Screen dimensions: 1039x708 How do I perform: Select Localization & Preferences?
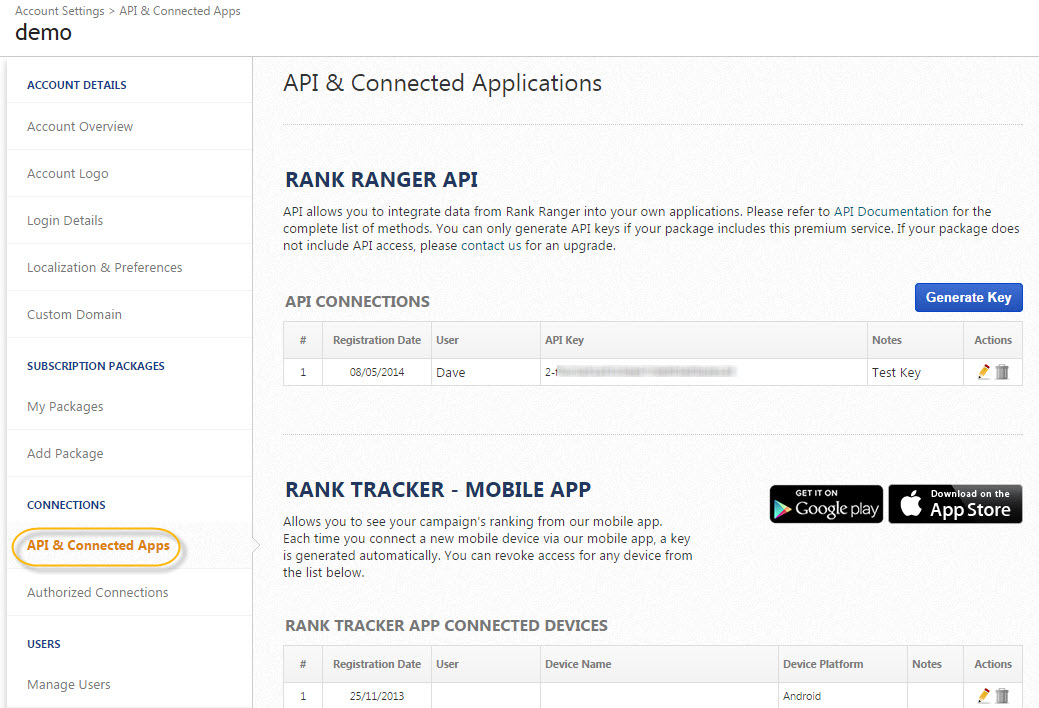(104, 268)
